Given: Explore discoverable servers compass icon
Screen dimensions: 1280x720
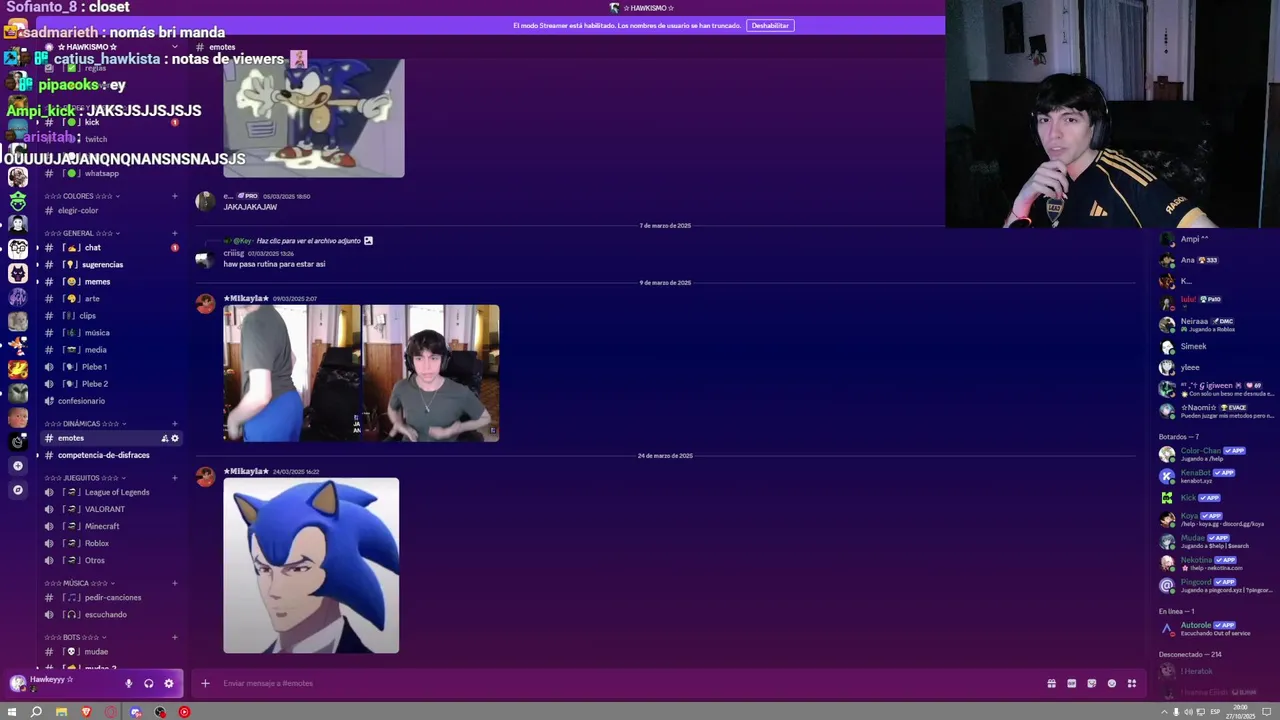Looking at the screenshot, I should [x=18, y=490].
